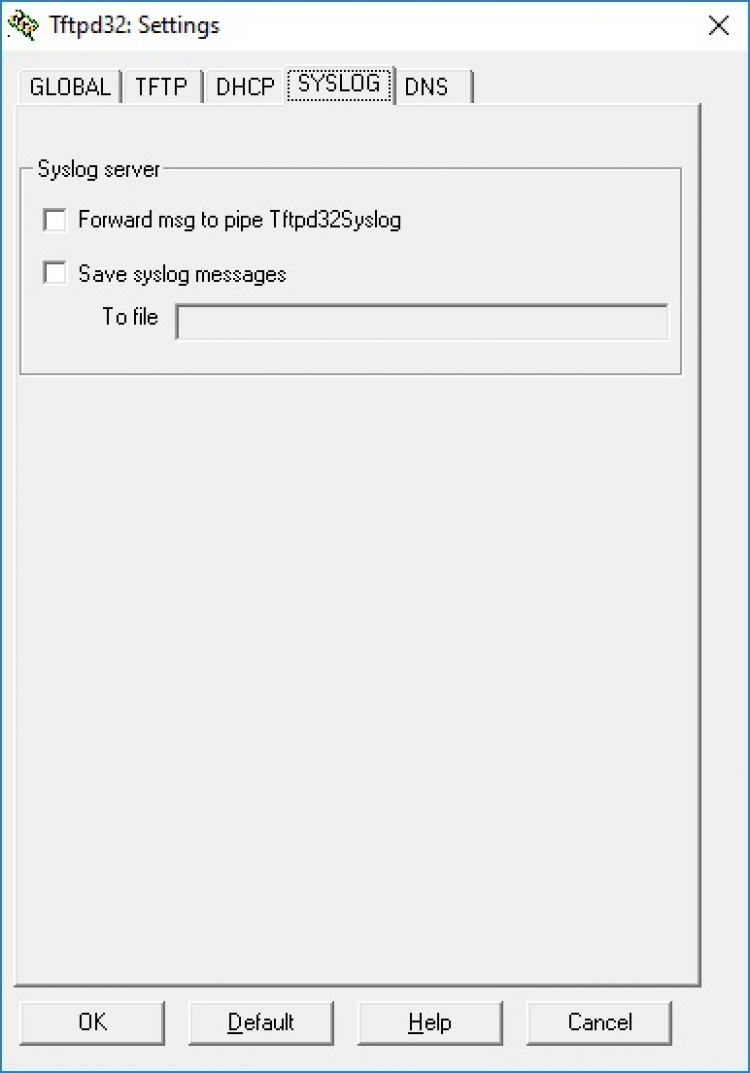Confirm settings with the OK button

coord(92,1022)
